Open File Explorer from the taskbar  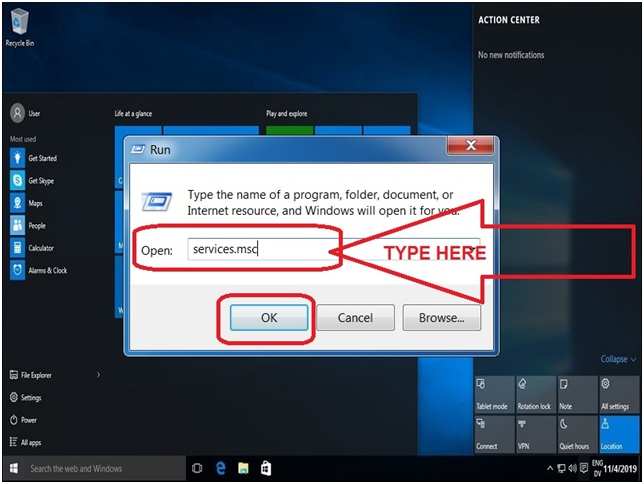(x=243, y=468)
